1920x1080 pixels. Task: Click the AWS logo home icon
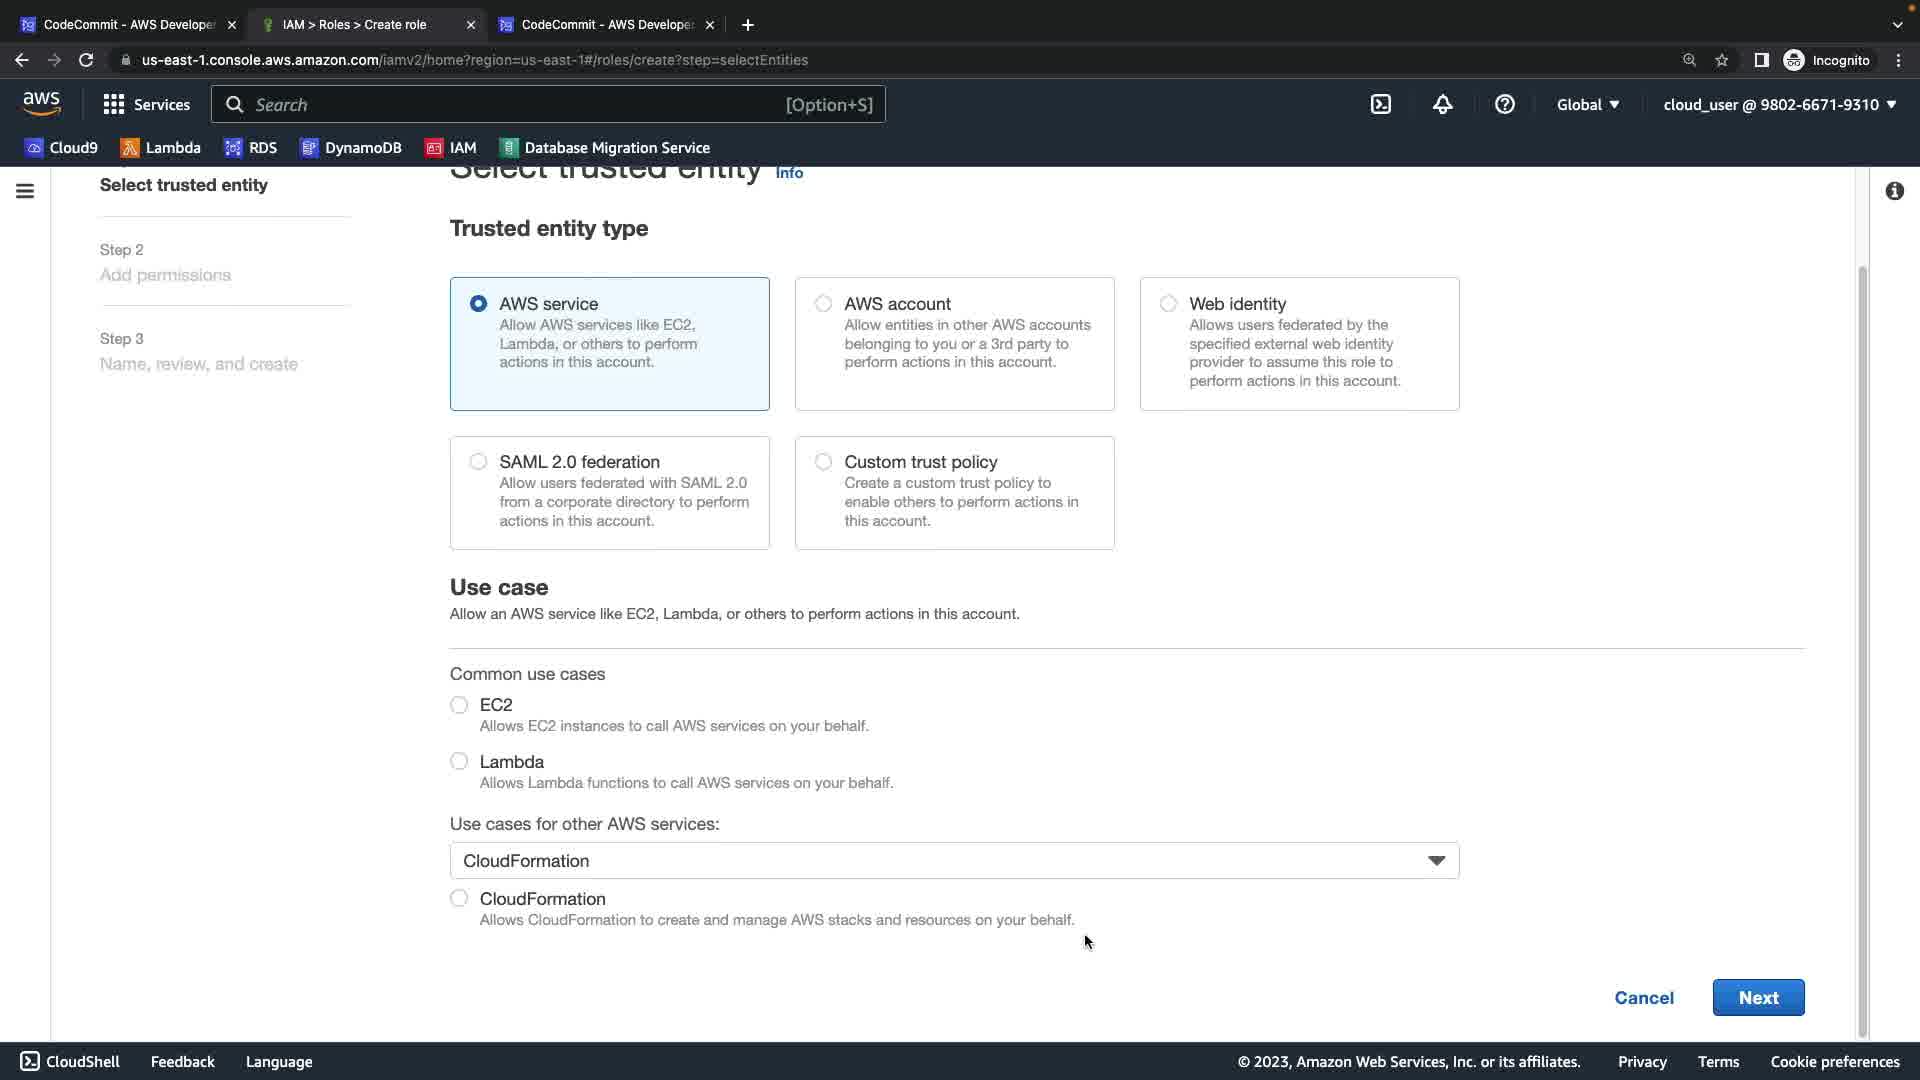point(41,103)
